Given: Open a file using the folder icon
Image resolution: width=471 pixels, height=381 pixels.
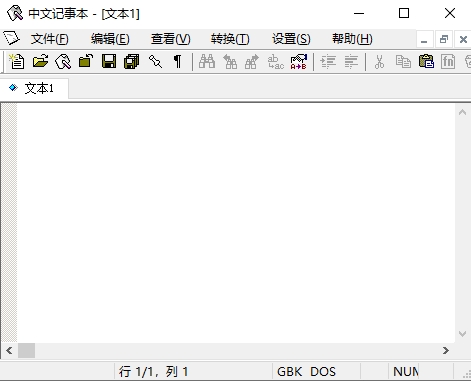Looking at the screenshot, I should (x=40, y=62).
